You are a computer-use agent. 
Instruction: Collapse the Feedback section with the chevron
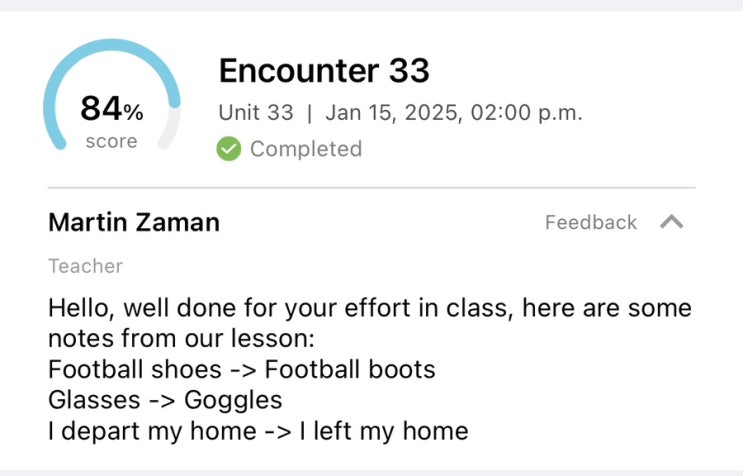coord(672,222)
